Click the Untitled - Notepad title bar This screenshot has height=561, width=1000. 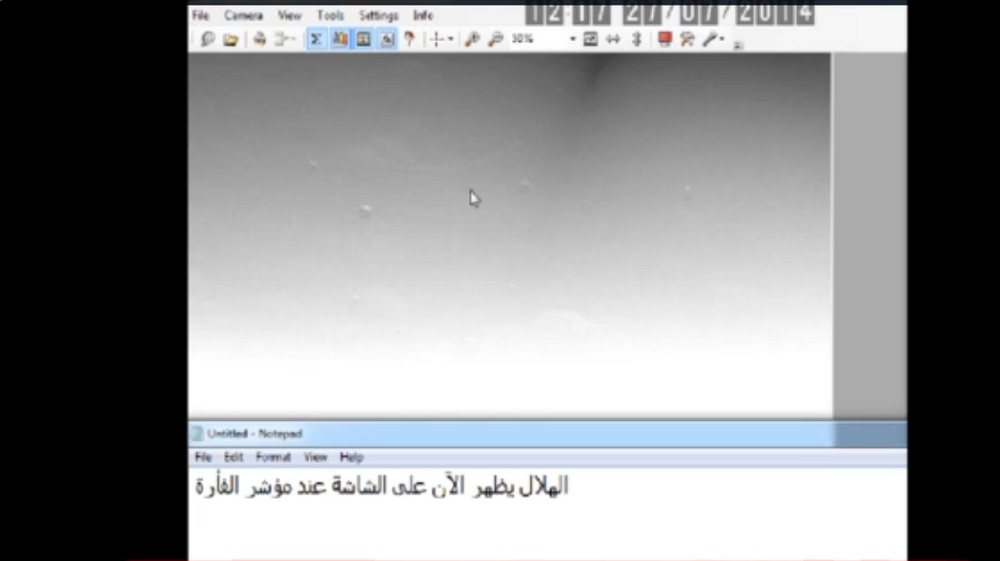[500, 434]
